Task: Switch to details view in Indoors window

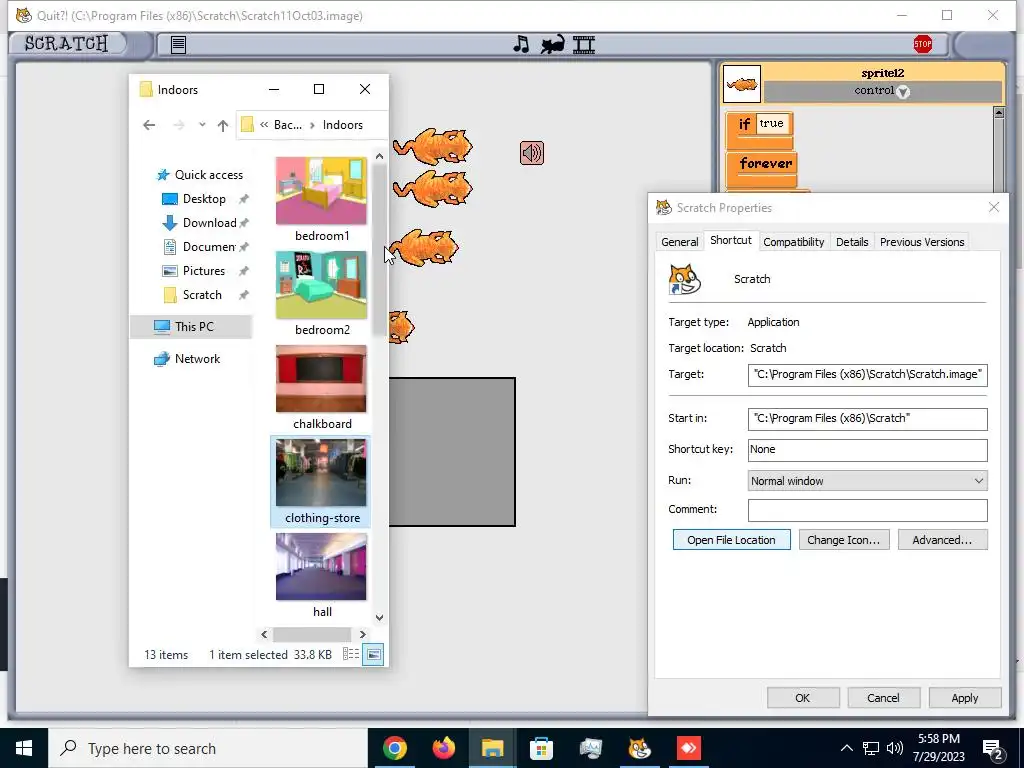Action: (351, 654)
